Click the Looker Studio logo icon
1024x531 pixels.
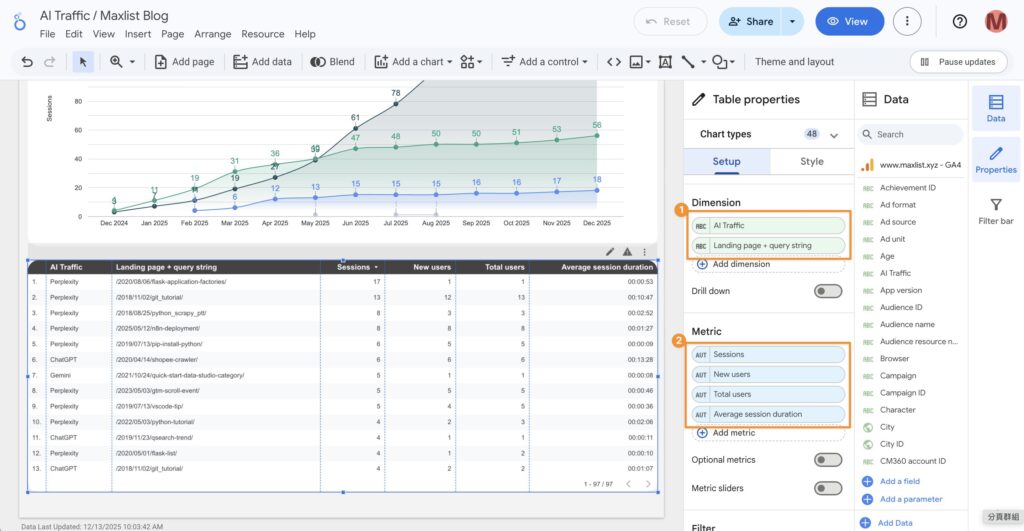(x=20, y=22)
